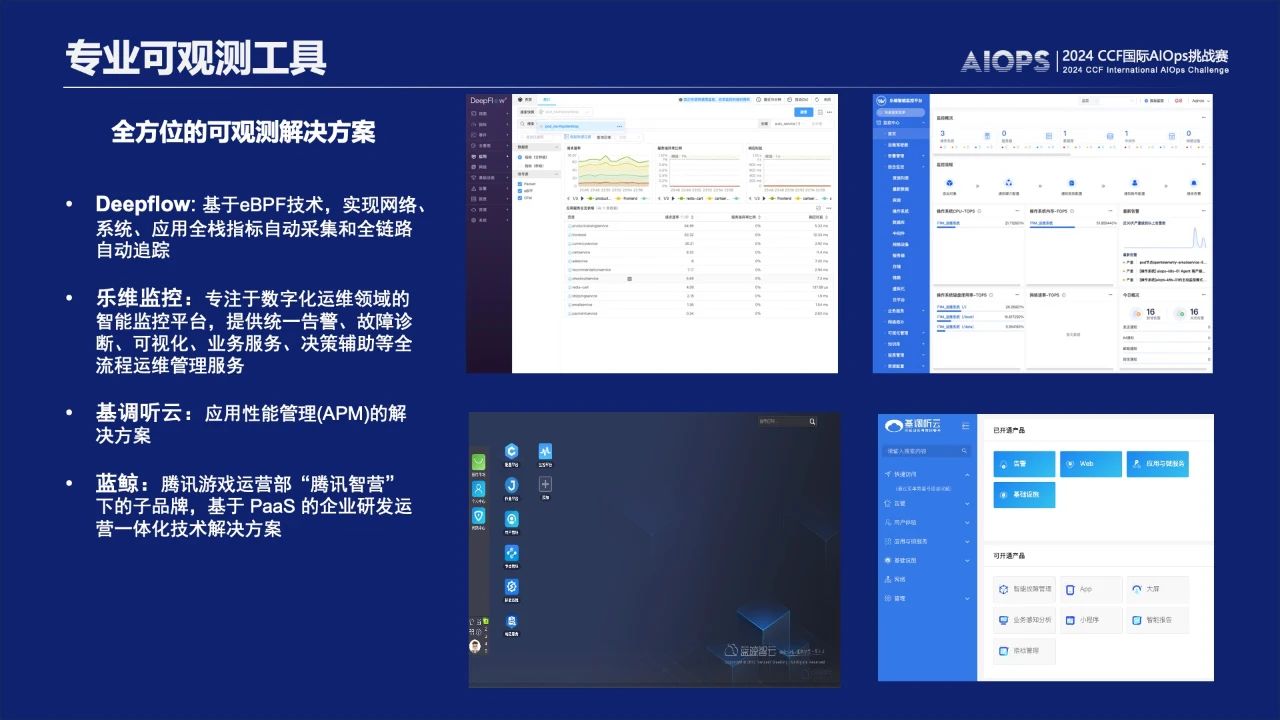This screenshot has width=1280, height=720.
Task: Click the plus add-app icon on BlueKing desktop
Action: 545,484
